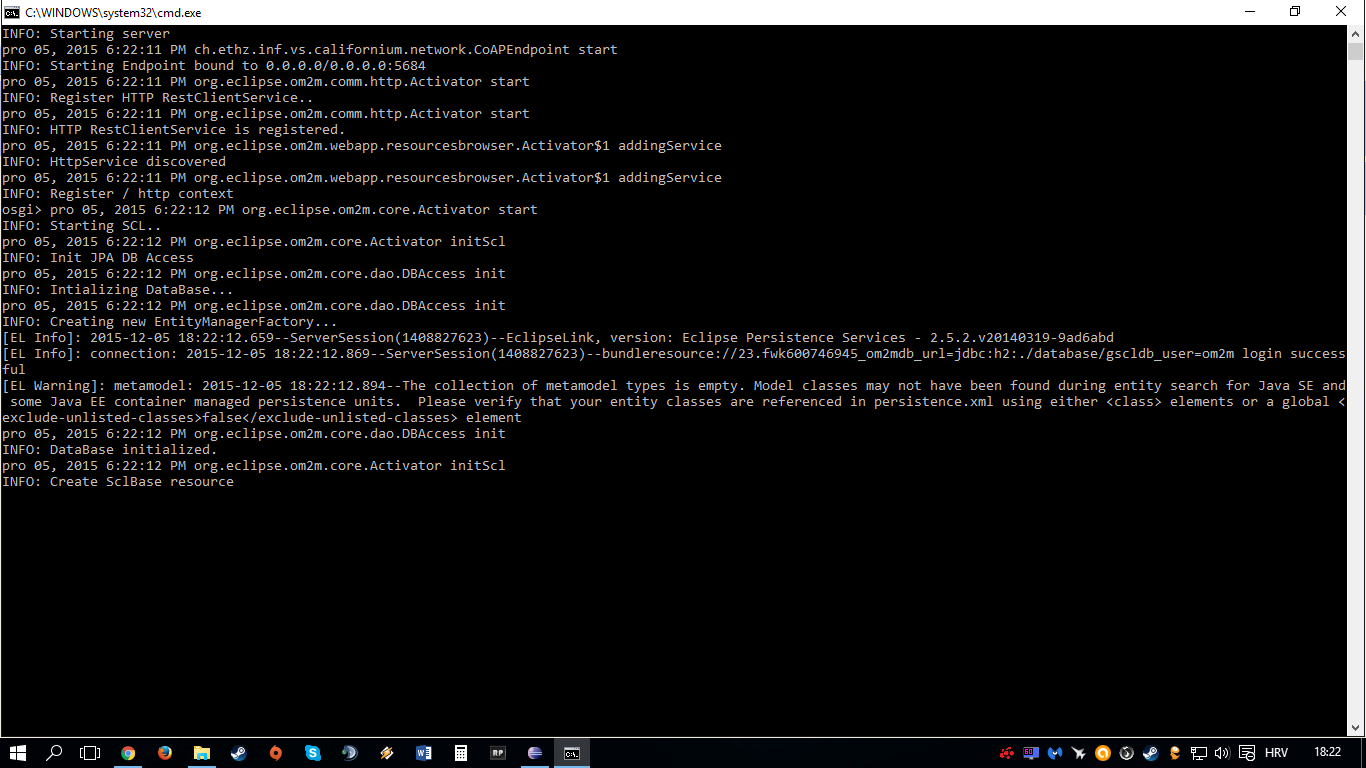Open Skype from the taskbar

coord(313,753)
